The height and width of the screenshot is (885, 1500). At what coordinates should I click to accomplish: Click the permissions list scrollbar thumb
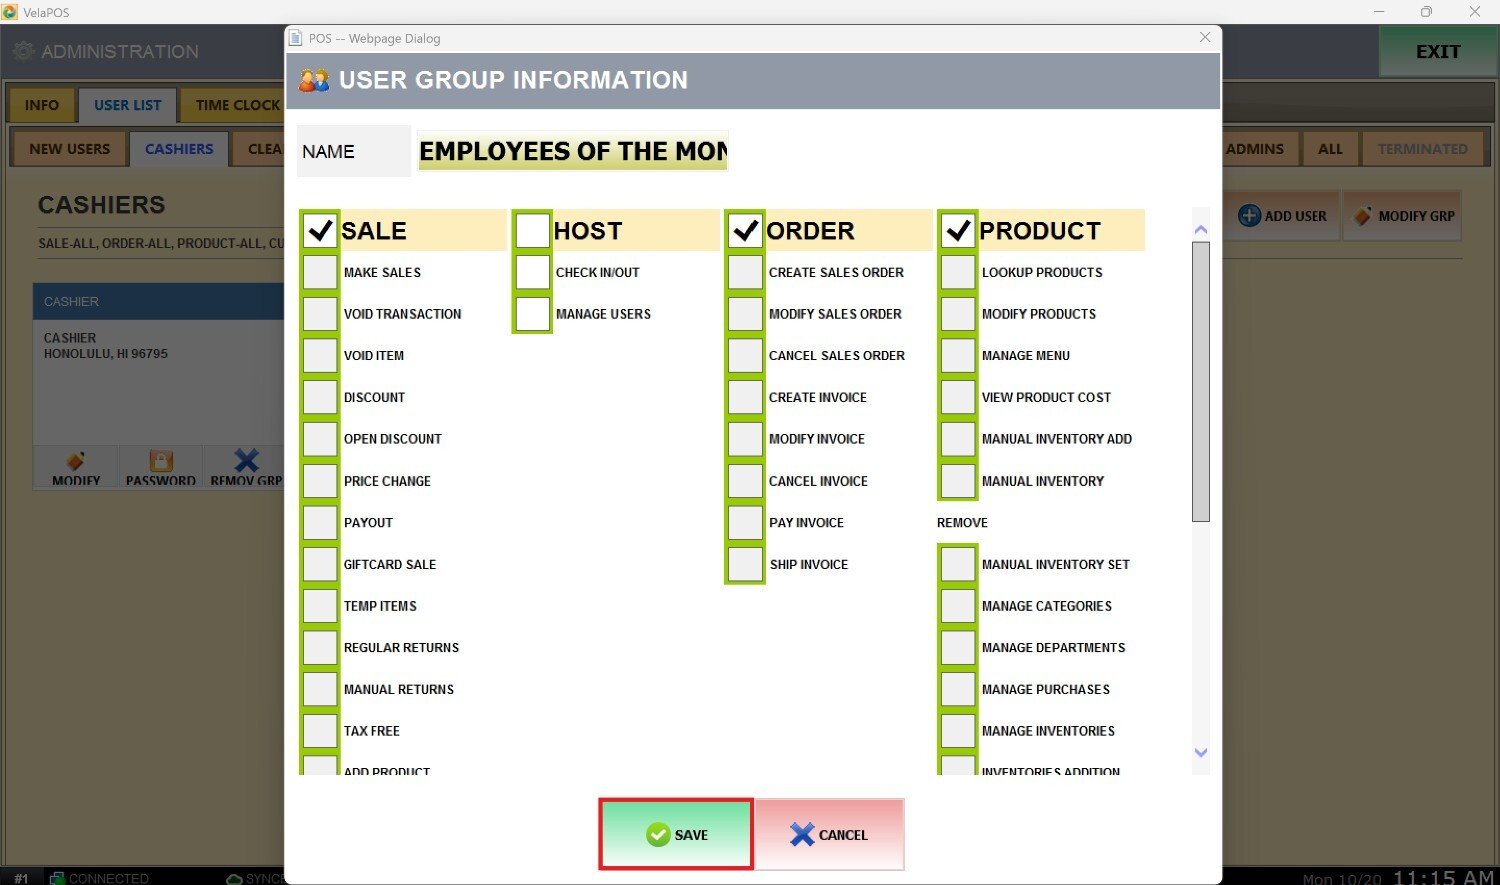[1201, 380]
